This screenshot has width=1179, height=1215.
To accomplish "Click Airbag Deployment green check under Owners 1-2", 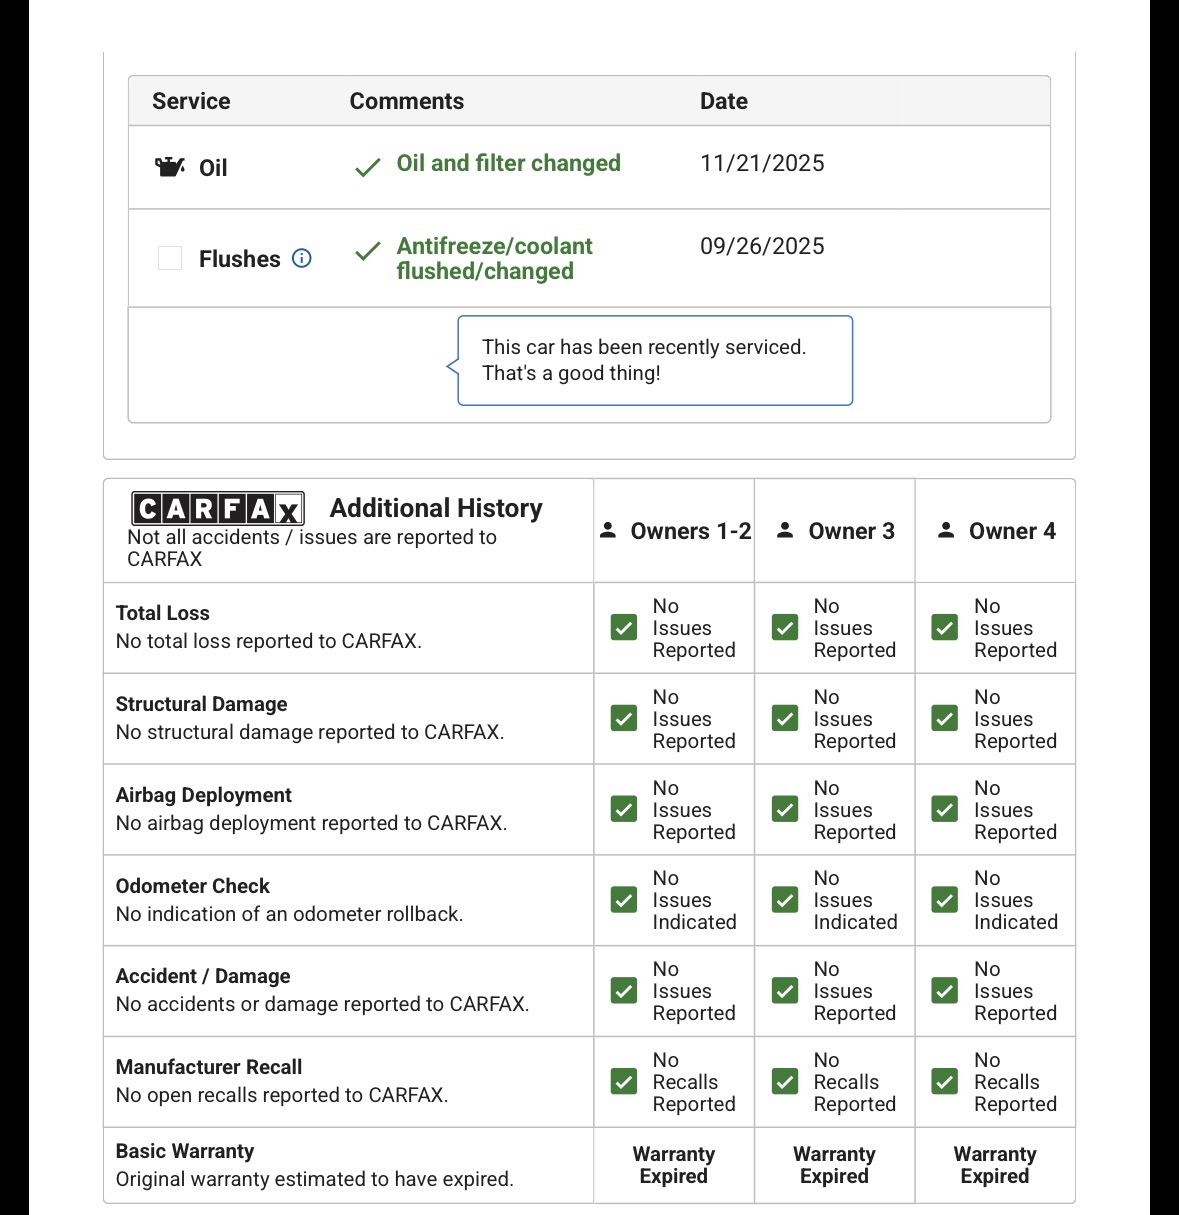I will 624,809.
